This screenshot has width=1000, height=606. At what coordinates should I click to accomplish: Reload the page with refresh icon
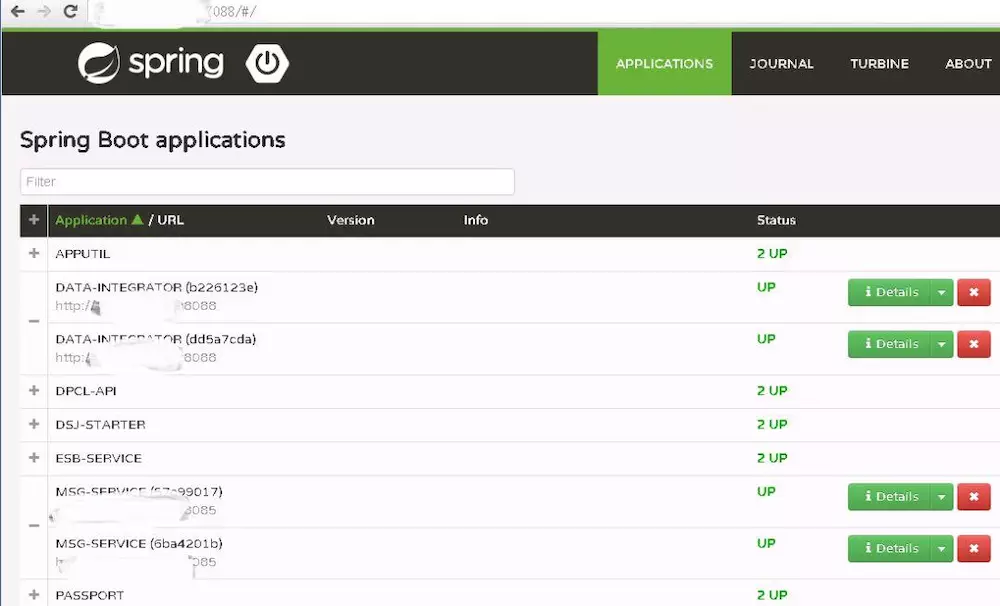(x=71, y=11)
